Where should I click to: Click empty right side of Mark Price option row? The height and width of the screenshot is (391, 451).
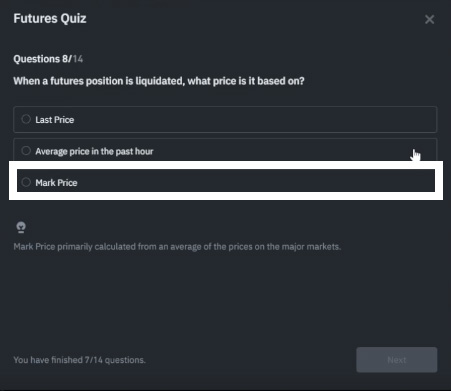click(x=300, y=180)
